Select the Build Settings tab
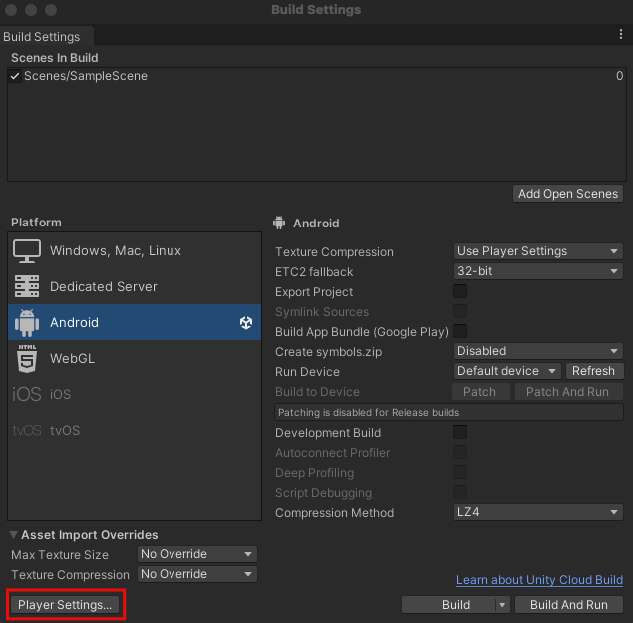633x623 pixels. (46, 36)
